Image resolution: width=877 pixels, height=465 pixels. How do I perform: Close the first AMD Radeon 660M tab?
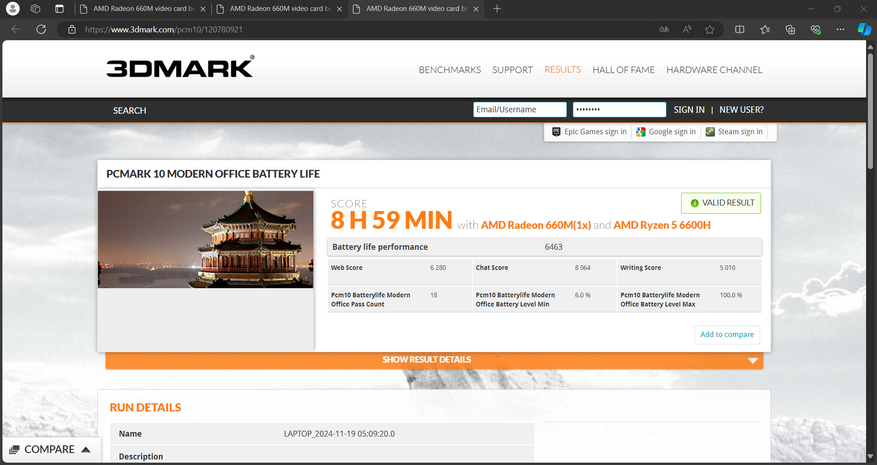click(202, 9)
